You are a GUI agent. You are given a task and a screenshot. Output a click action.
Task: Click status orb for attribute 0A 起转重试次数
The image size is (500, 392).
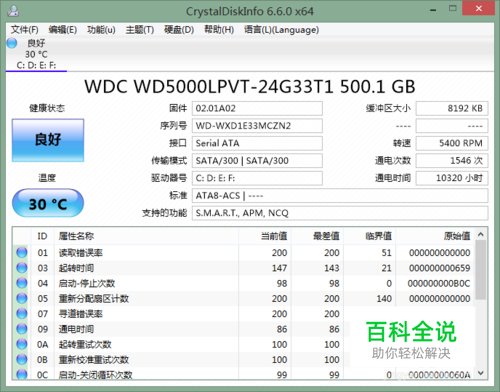click(22, 344)
